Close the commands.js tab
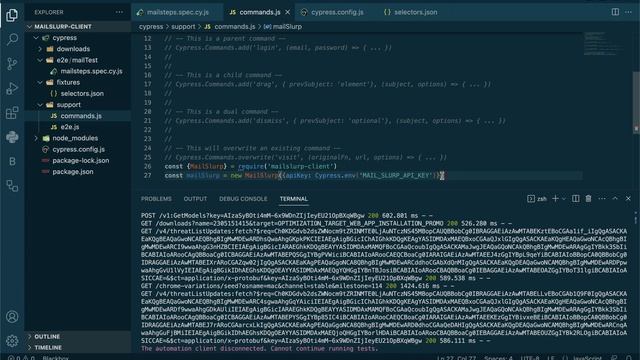640x360 pixels. point(288,12)
